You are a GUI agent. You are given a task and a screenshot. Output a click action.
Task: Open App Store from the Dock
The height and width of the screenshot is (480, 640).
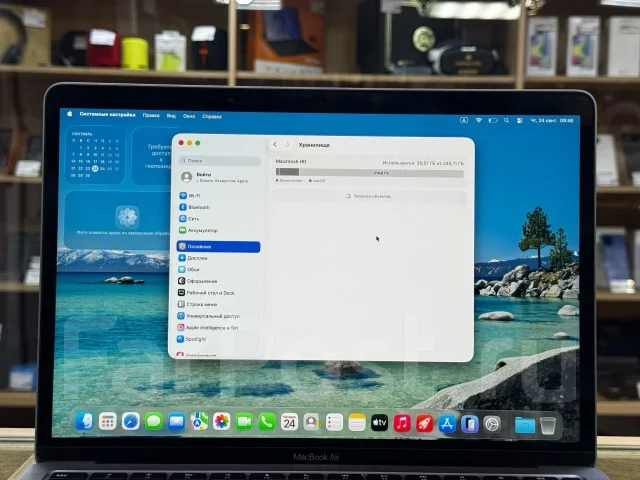click(x=447, y=424)
